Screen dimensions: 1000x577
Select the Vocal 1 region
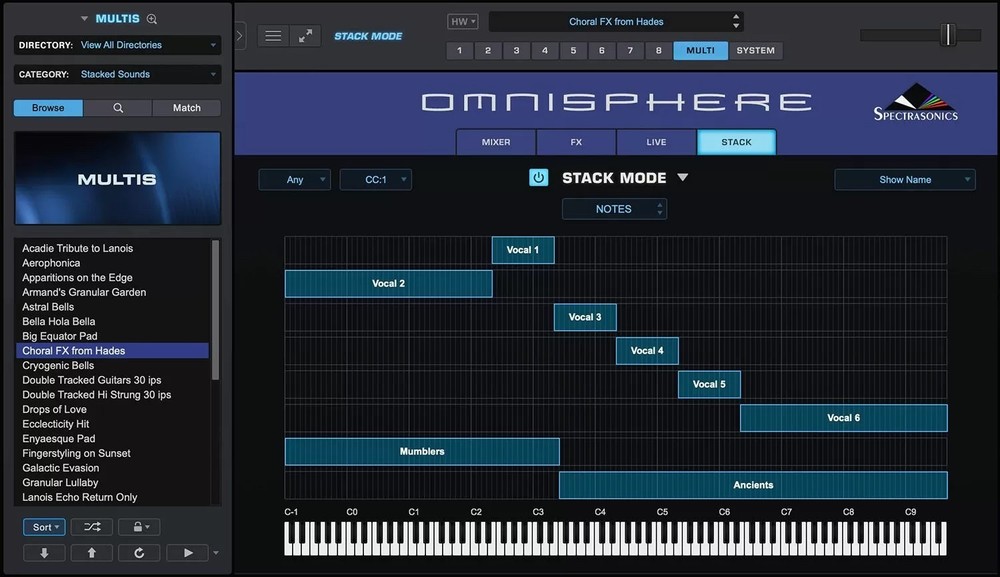tap(523, 250)
